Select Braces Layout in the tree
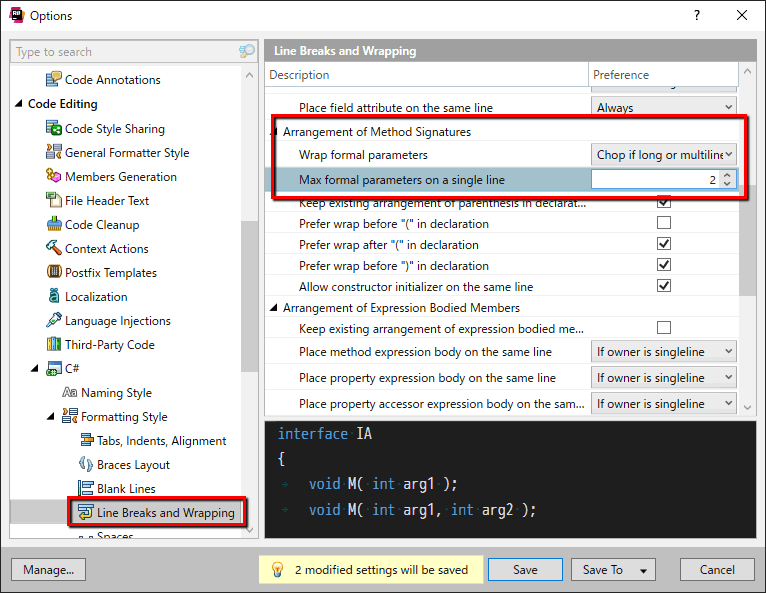766x593 pixels. pyautogui.click(x=133, y=465)
